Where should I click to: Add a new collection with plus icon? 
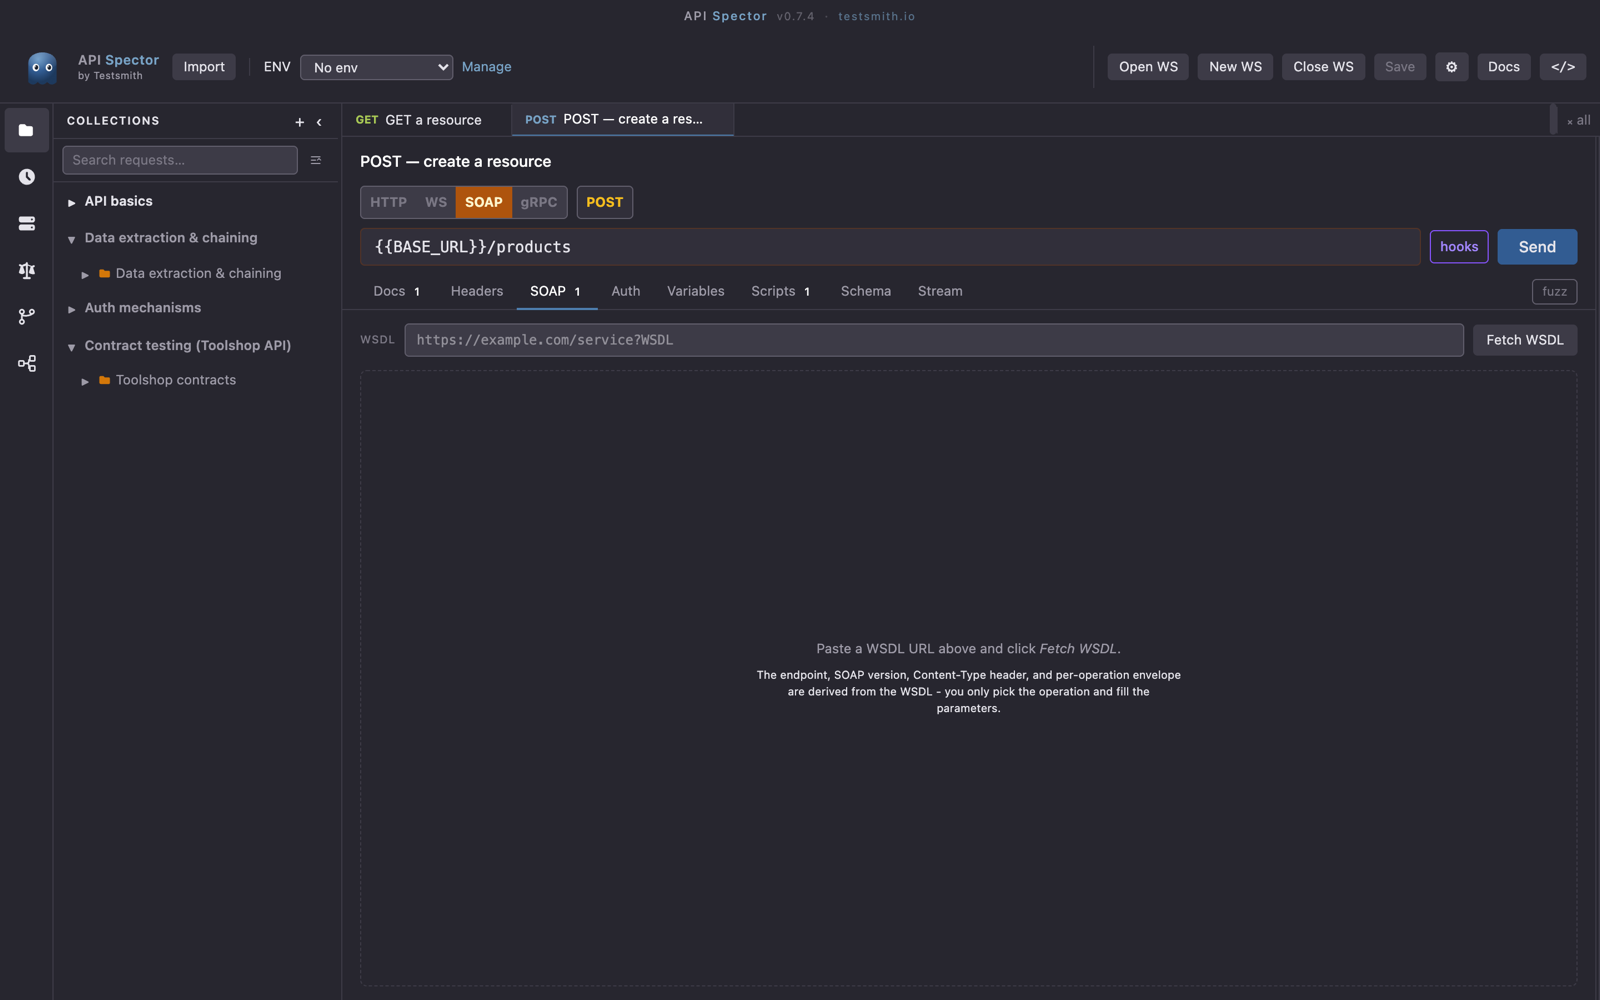(299, 122)
